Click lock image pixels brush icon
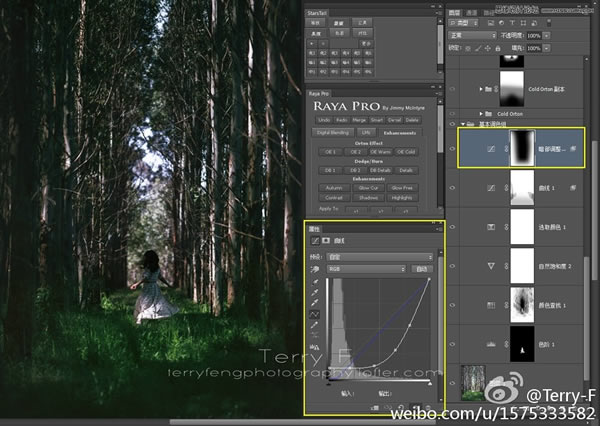 pyautogui.click(x=478, y=49)
